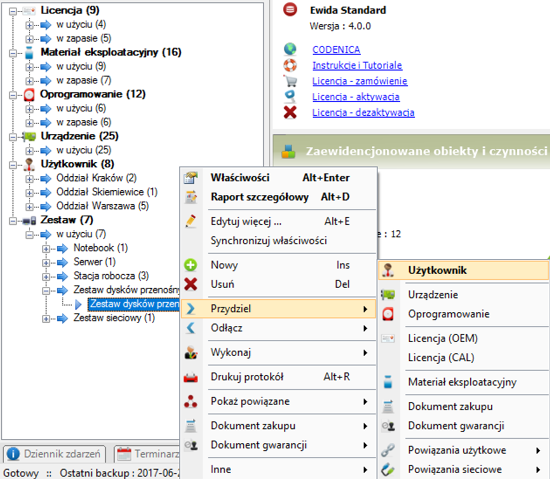
Task: Click the printer icon beside Drukuj protokół
Action: click(190, 377)
